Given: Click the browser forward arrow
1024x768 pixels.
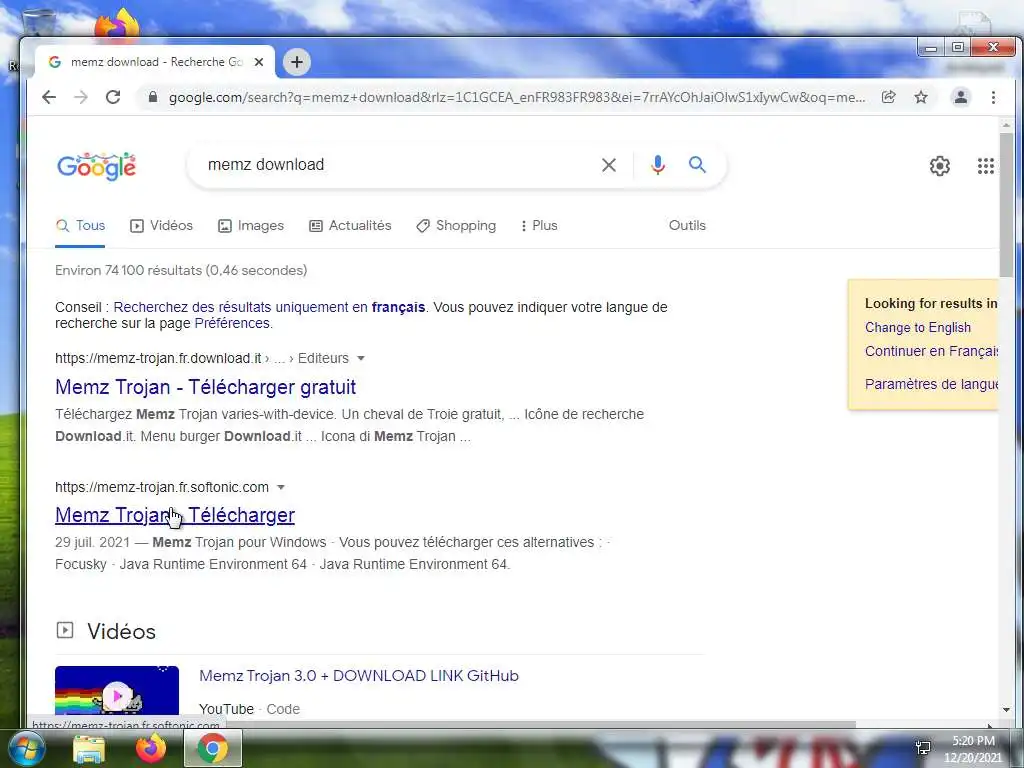Looking at the screenshot, I should click(80, 97).
